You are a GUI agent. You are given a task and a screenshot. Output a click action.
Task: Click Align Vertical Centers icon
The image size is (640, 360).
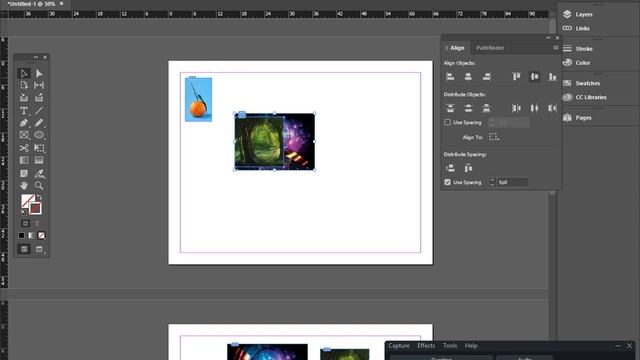[534, 76]
